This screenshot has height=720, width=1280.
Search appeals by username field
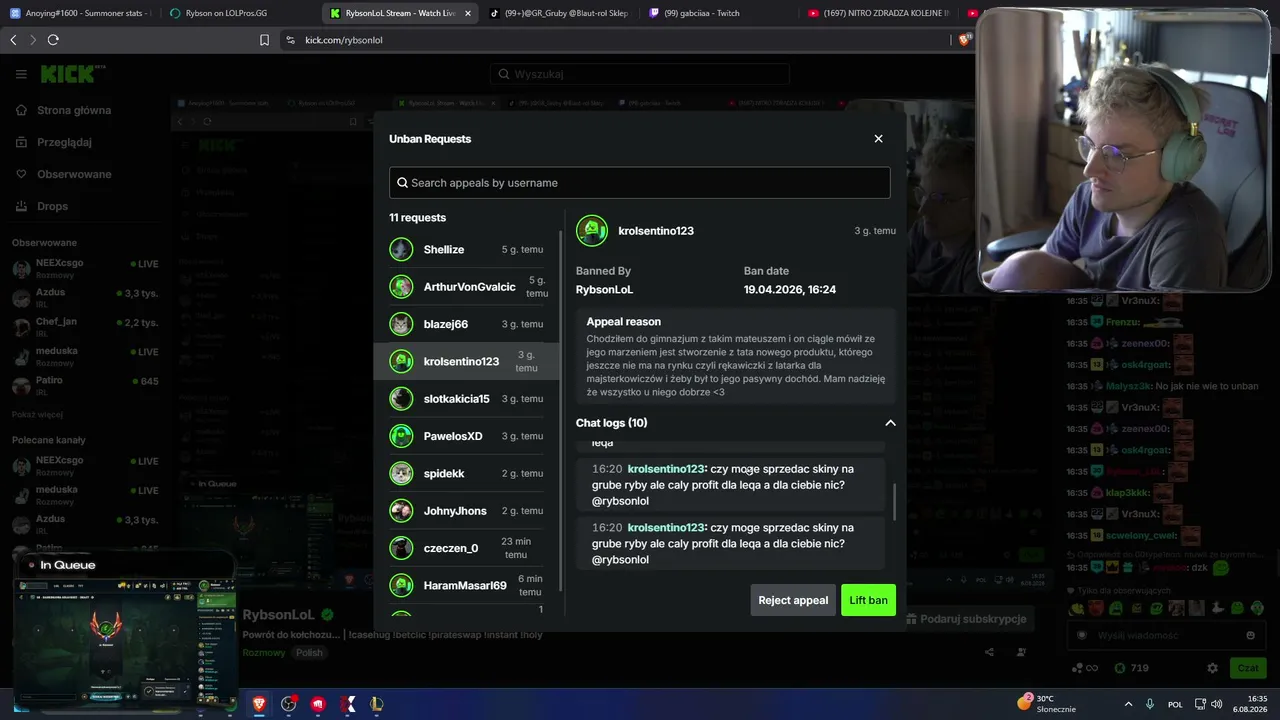(639, 183)
